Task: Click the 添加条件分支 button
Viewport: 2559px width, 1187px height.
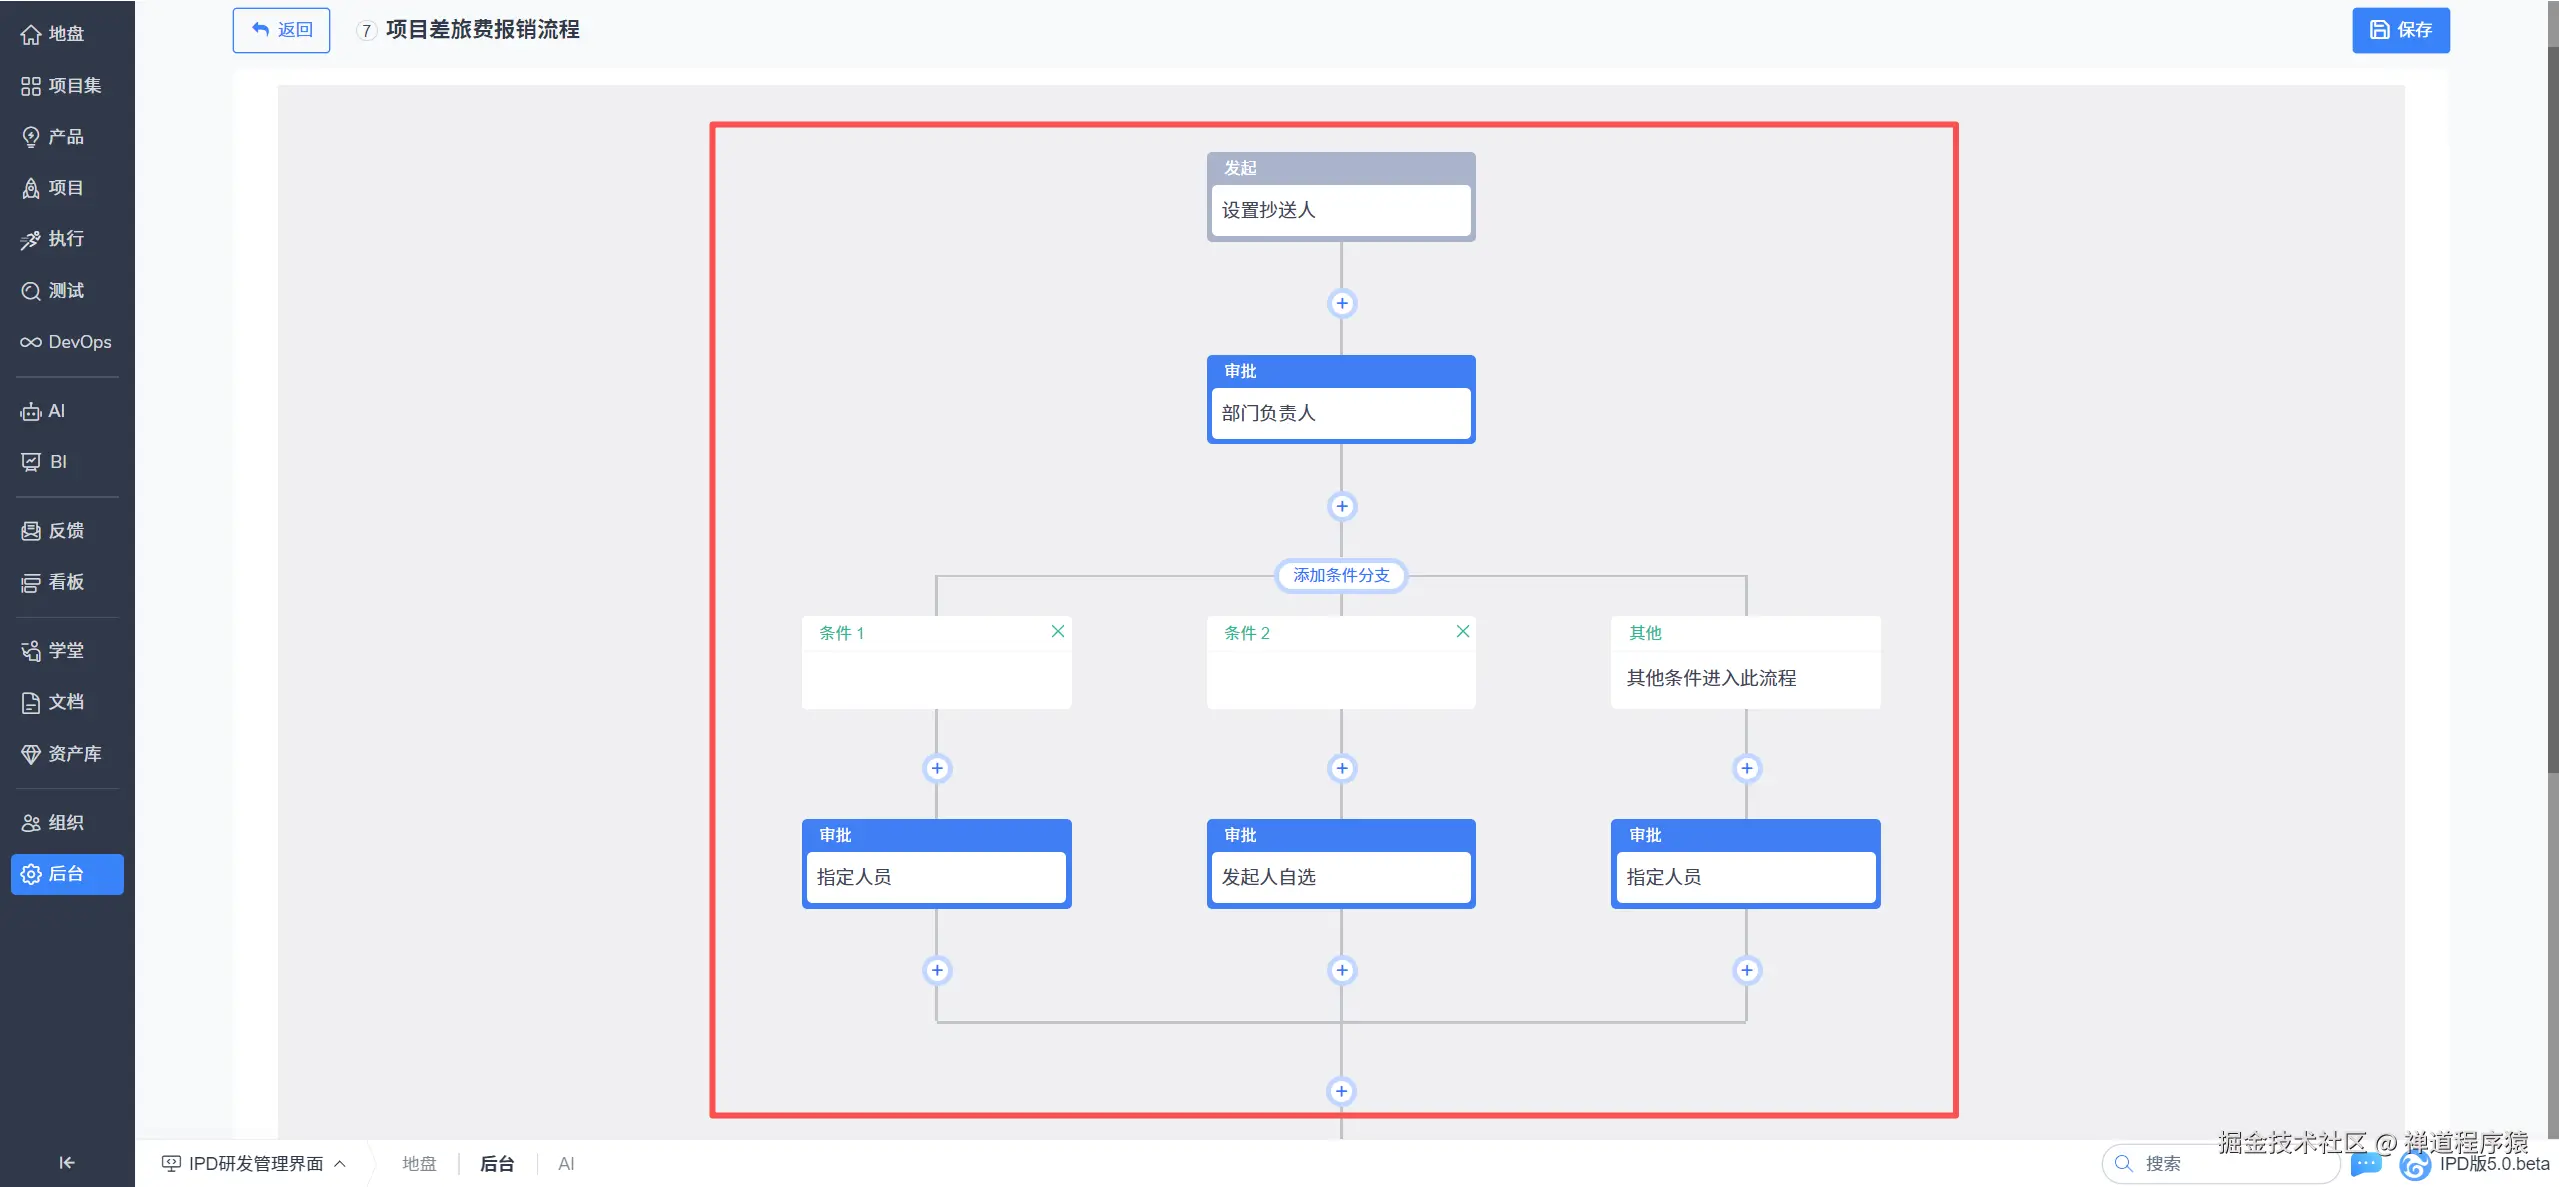Action: 1341,575
